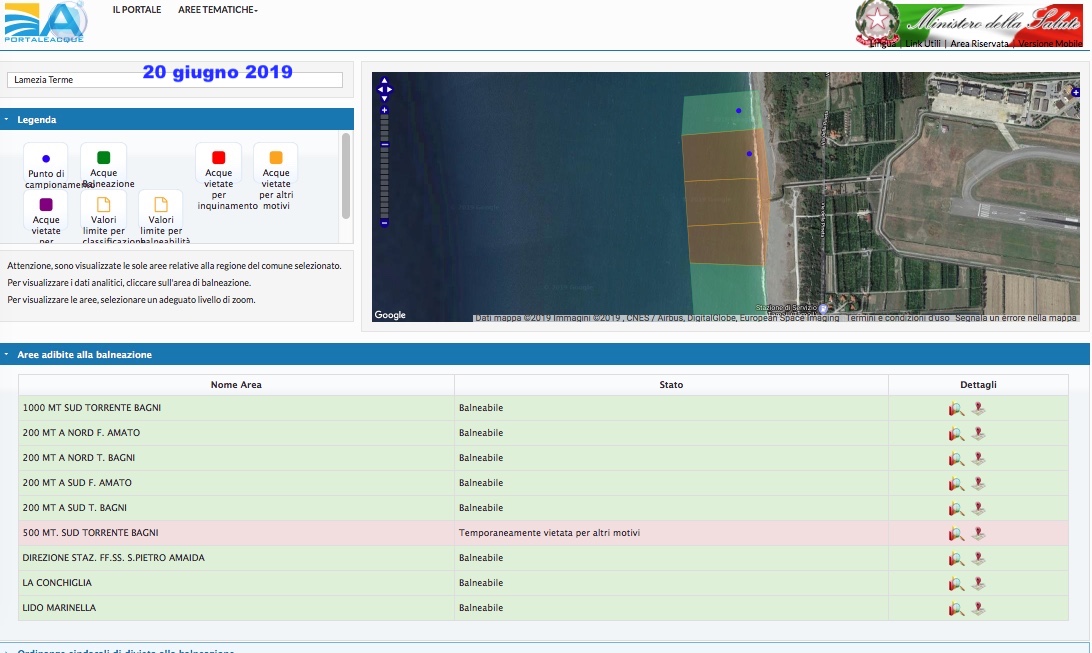Image resolution: width=1092 pixels, height=653 pixels.
Task: Zoom in the map with plus button
Action: (384, 110)
